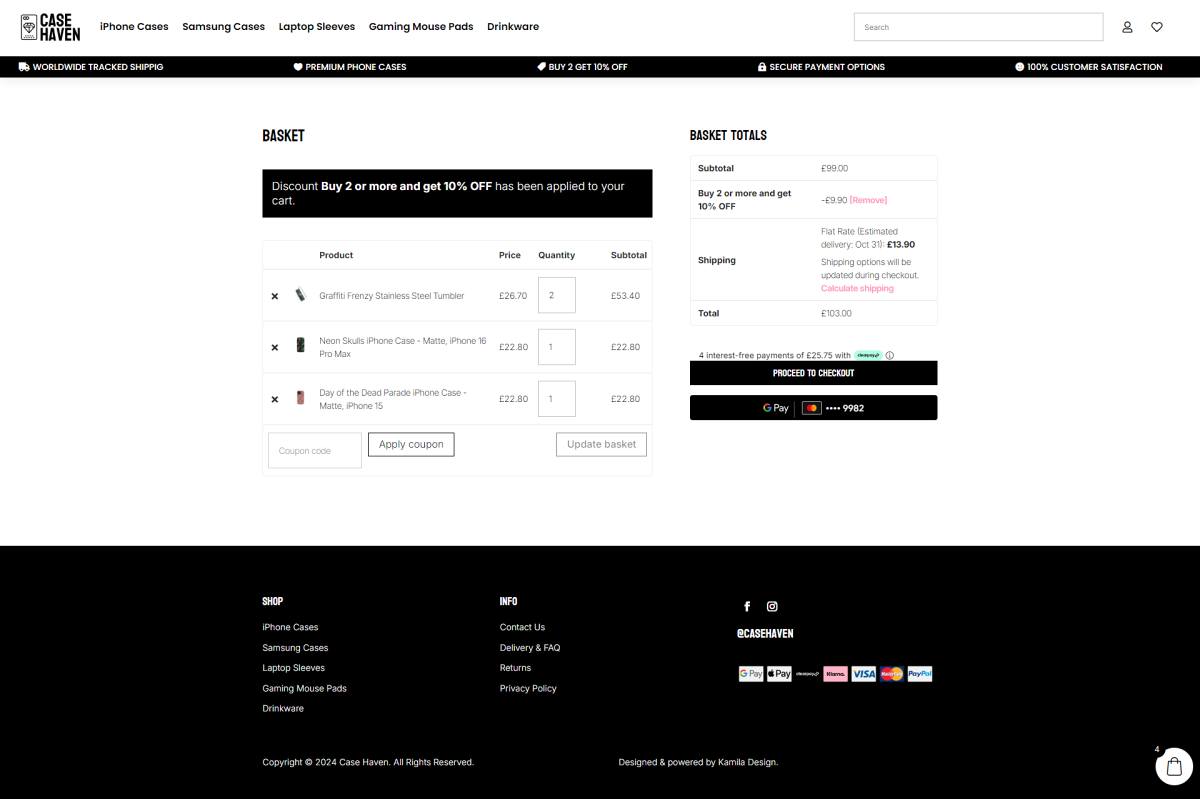Viewport: 1200px width, 799px height.
Task: Open the iPhone Cases menu
Action: (x=134, y=27)
